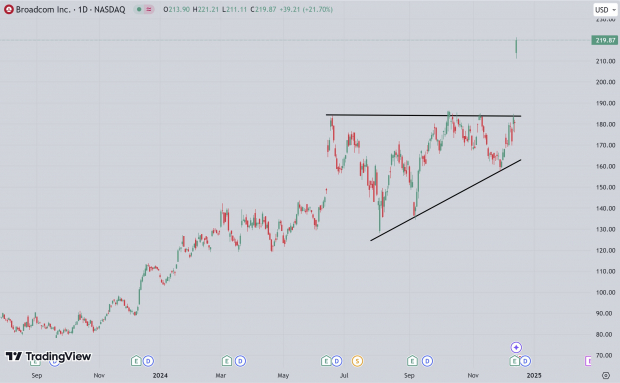
Task: Open the earnings marker before 2024 label
Action: tap(136, 361)
